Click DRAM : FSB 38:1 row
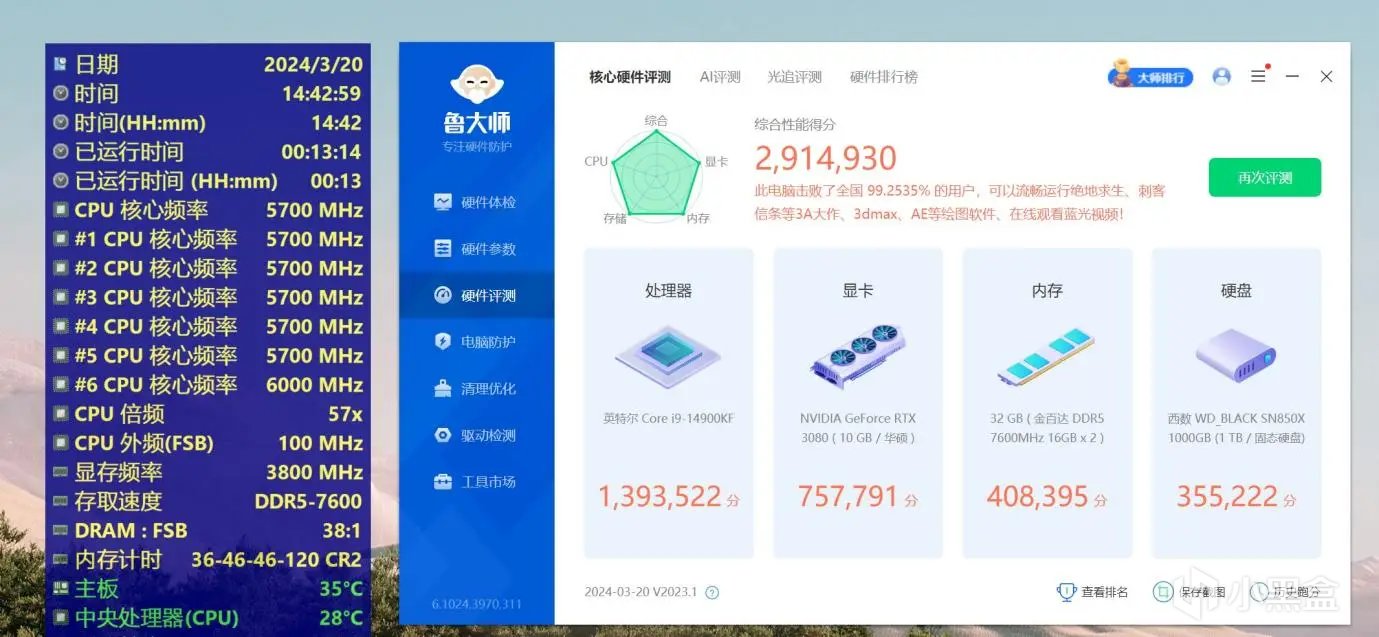 [x=208, y=530]
